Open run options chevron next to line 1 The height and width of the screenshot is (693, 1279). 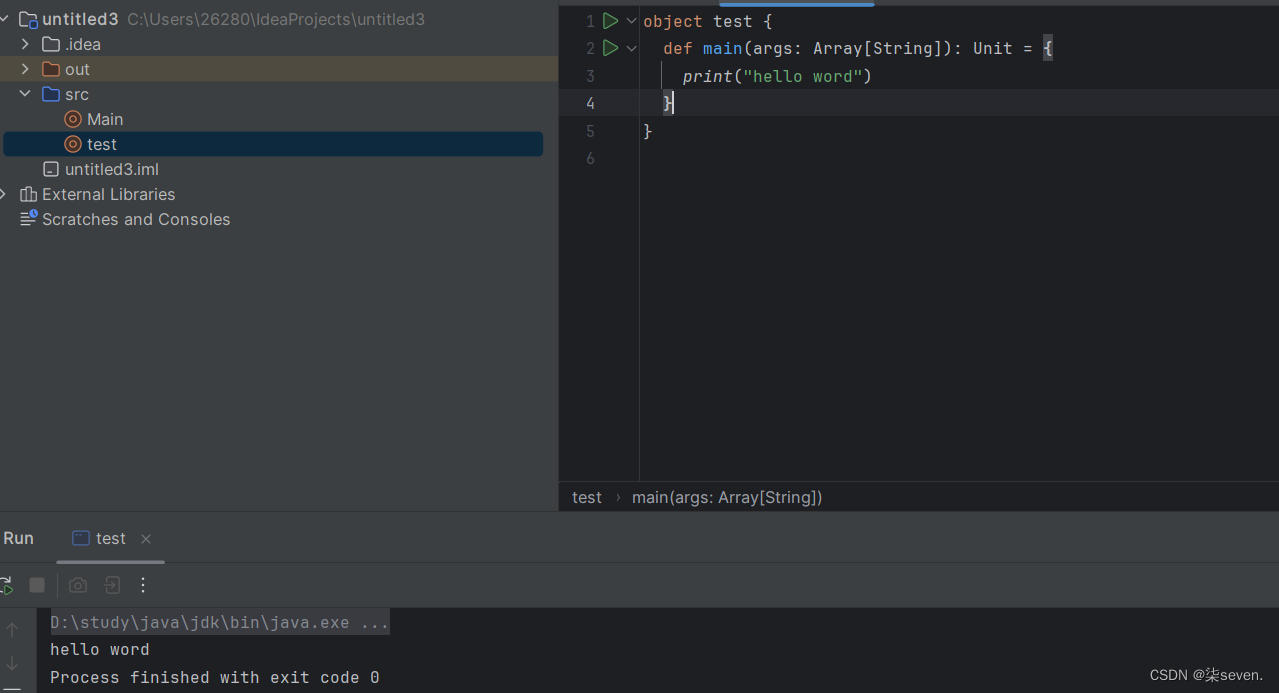pyautogui.click(x=630, y=20)
